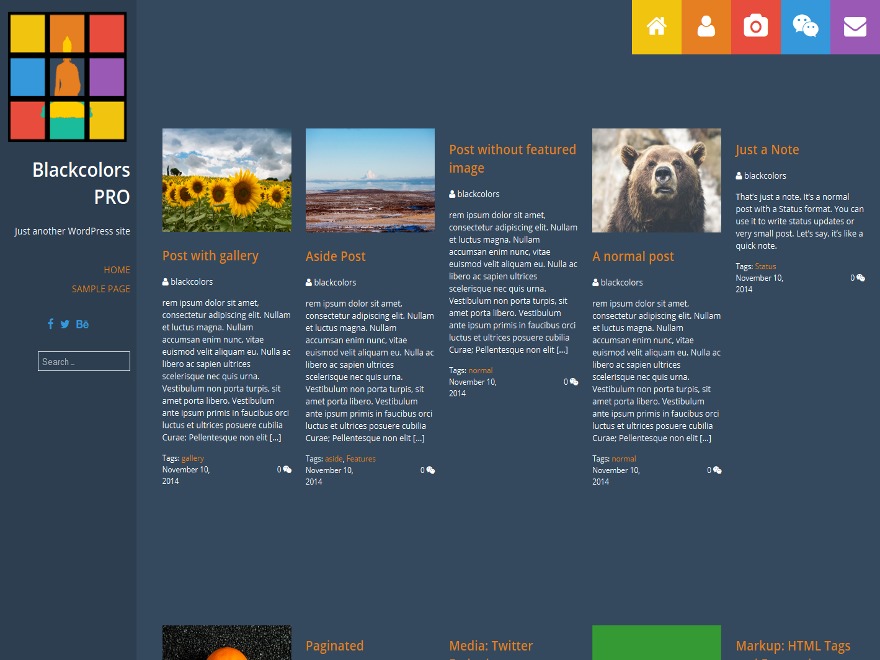Open the comment count icon on Post with gallery
The height and width of the screenshot is (660, 880).
286,469
